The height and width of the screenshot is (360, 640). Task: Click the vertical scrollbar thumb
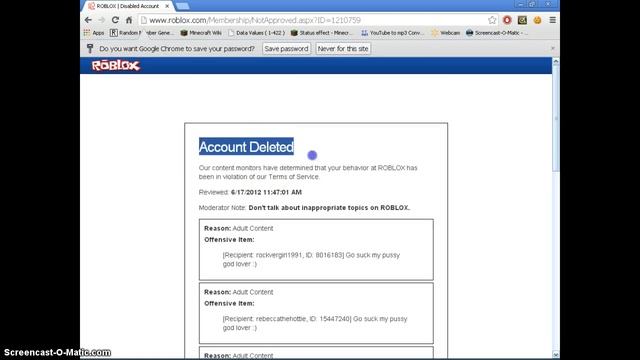tap(556, 118)
